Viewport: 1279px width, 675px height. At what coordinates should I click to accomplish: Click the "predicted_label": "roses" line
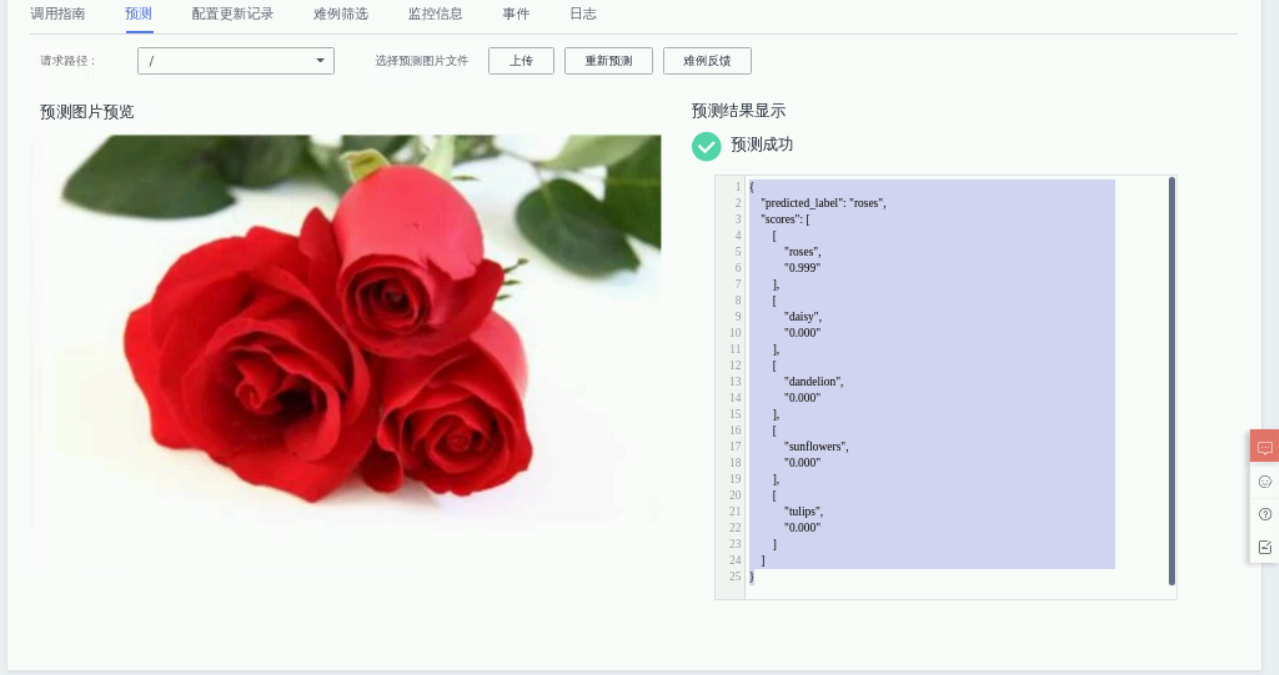[825, 203]
